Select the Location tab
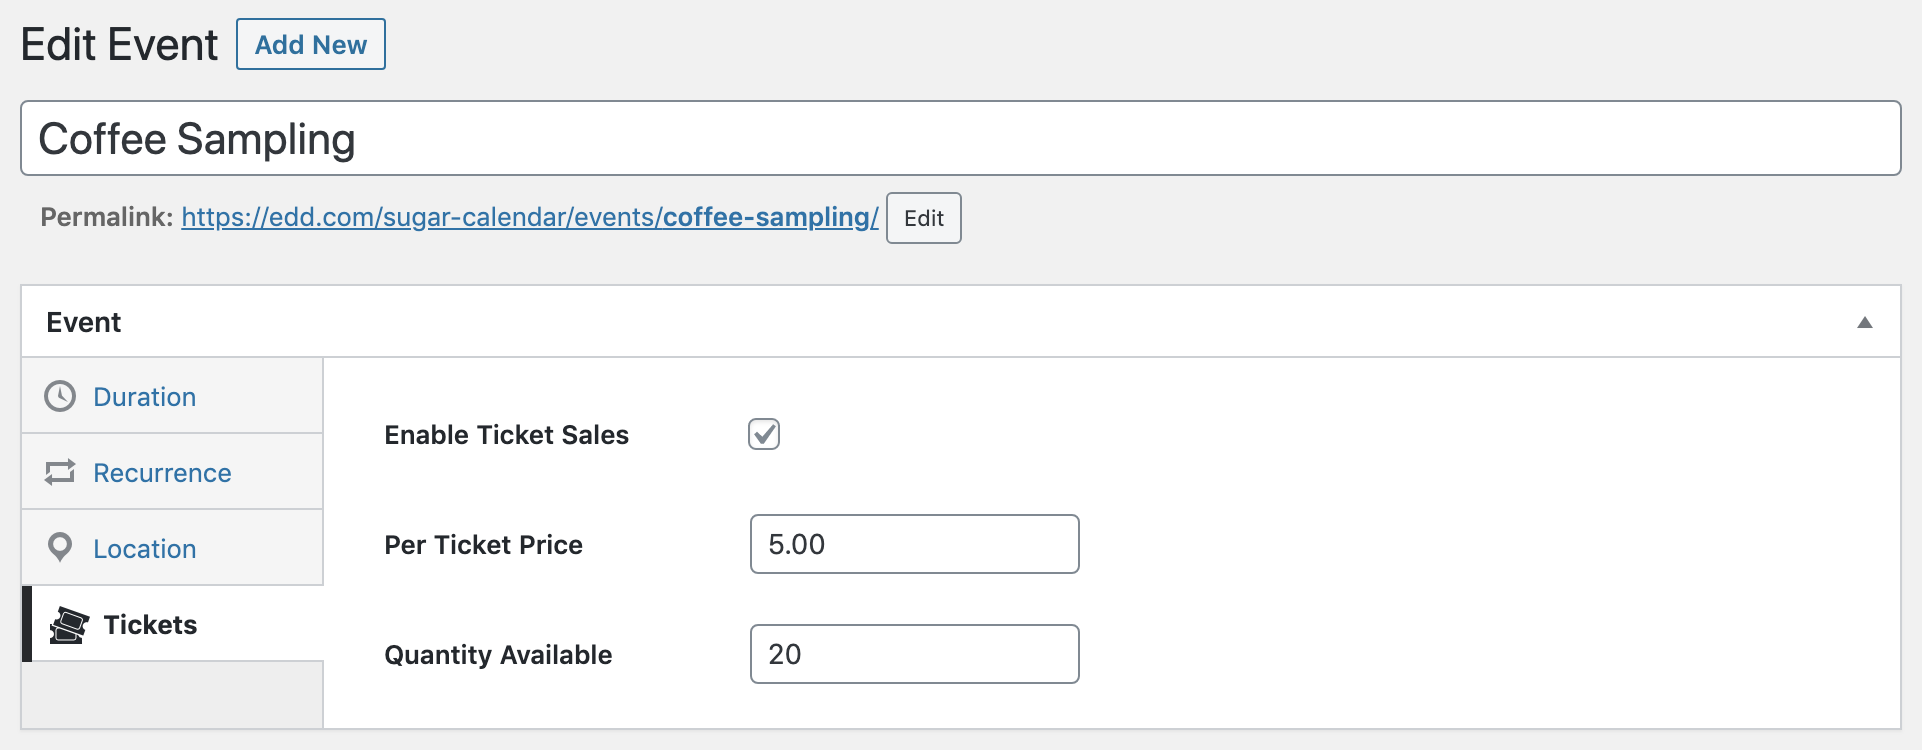 (x=173, y=548)
